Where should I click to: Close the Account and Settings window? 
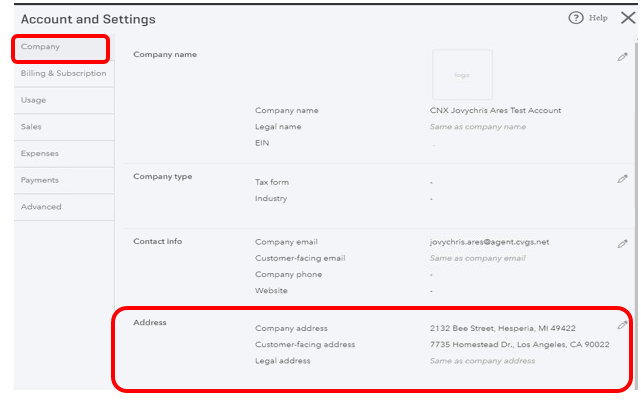coord(627,18)
